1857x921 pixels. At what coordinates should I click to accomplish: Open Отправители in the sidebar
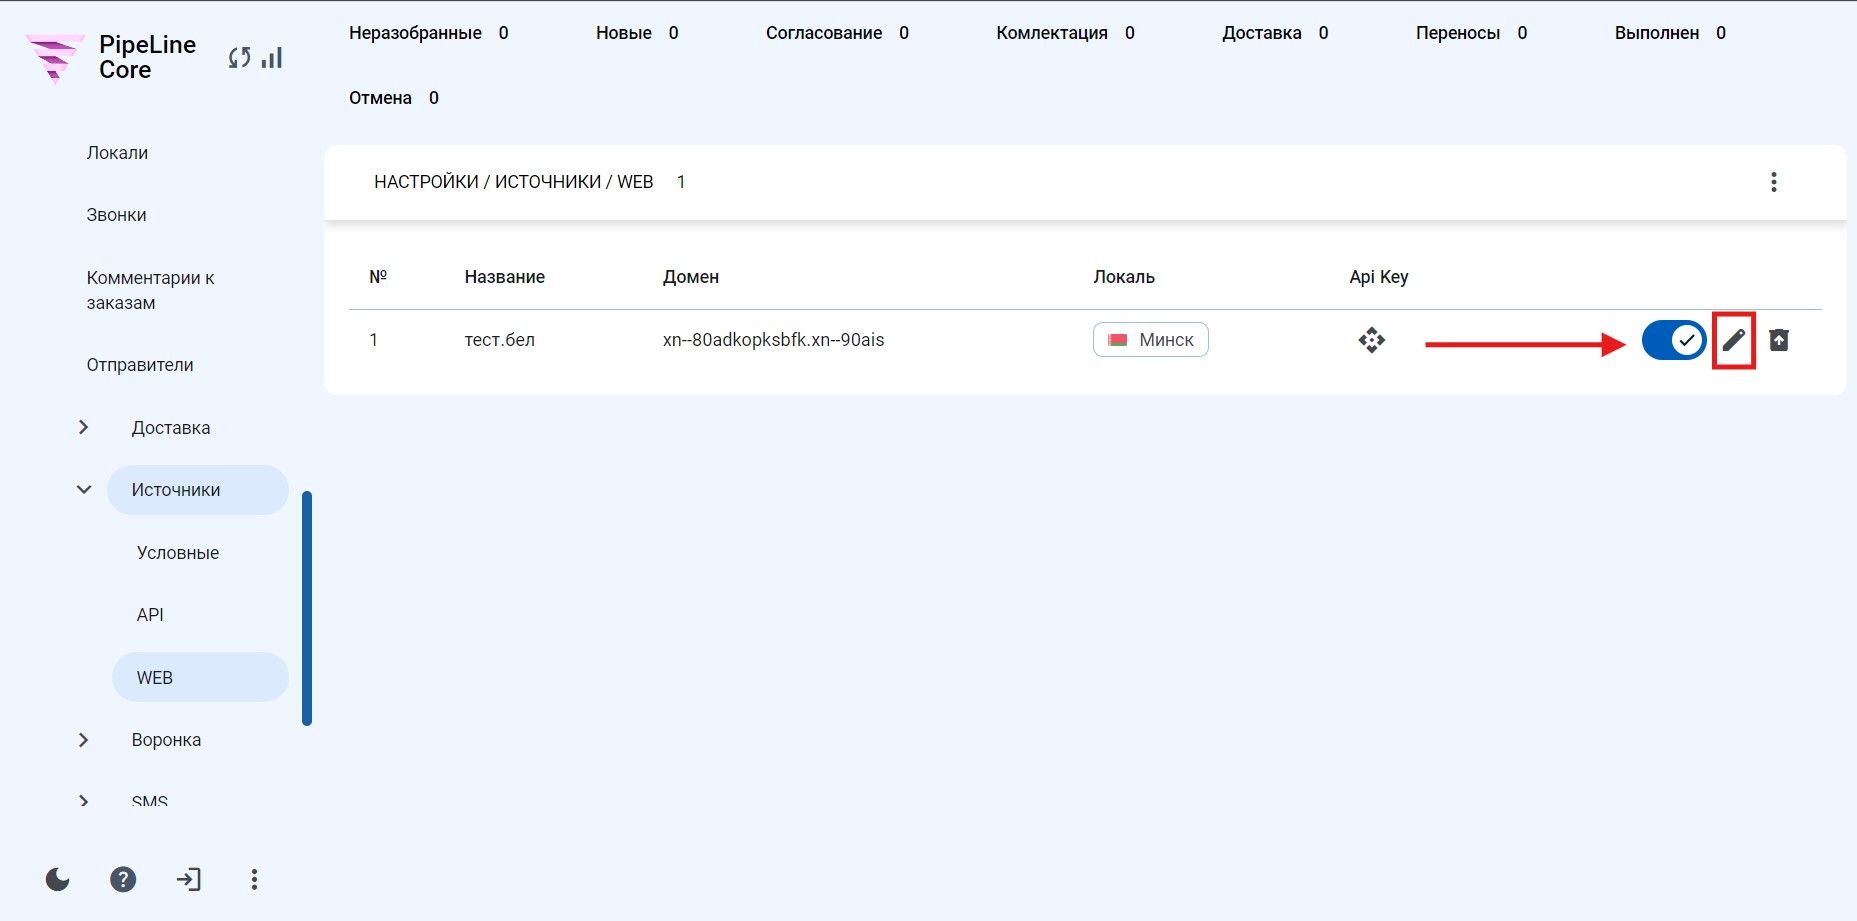click(140, 365)
